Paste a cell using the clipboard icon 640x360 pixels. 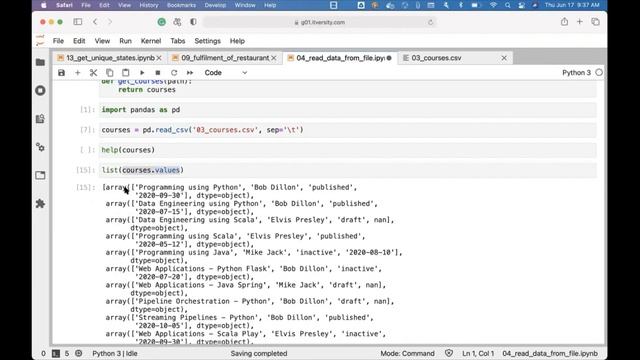pyautogui.click(x=126, y=73)
